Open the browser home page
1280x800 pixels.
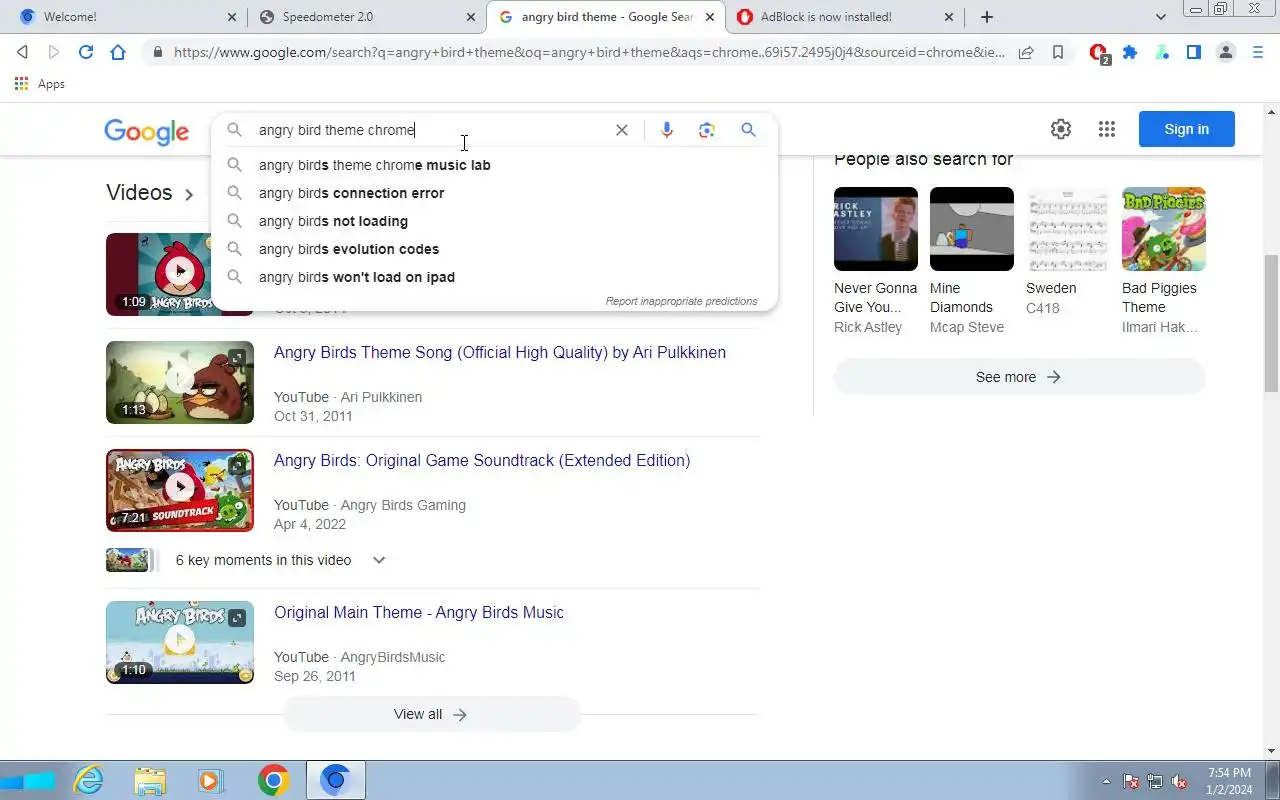[118, 52]
